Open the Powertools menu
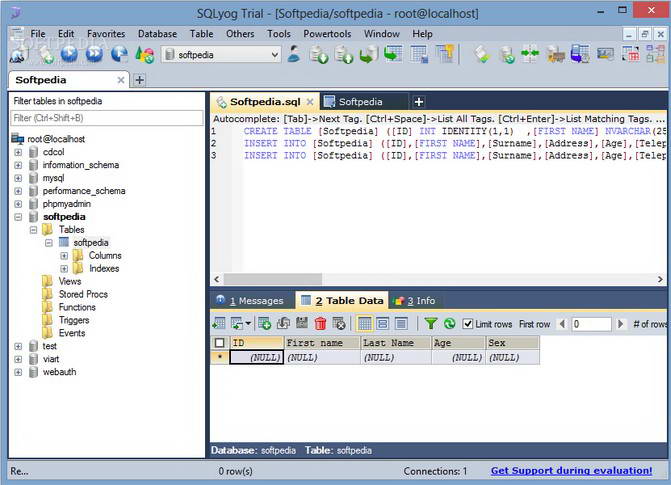Image resolution: width=671 pixels, height=485 pixels. coord(327,34)
